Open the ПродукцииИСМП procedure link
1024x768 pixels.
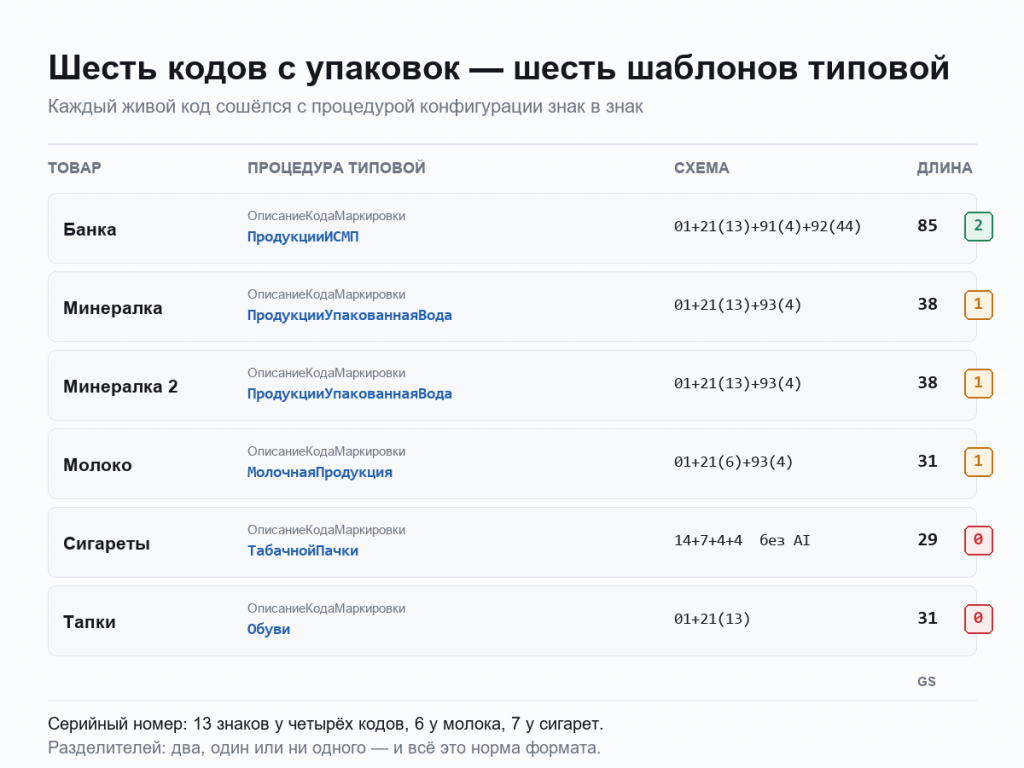click(x=302, y=236)
